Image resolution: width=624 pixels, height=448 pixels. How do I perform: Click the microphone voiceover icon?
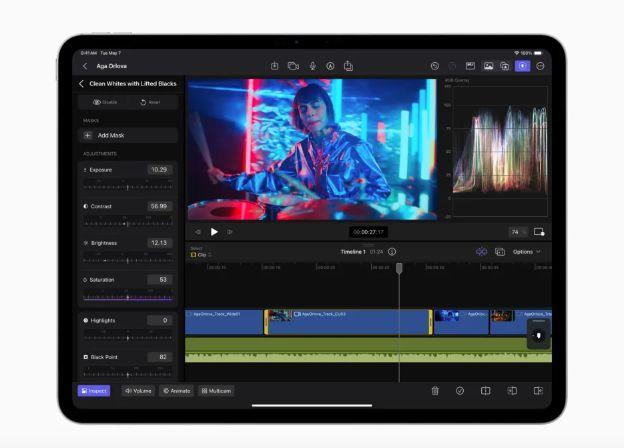point(312,66)
